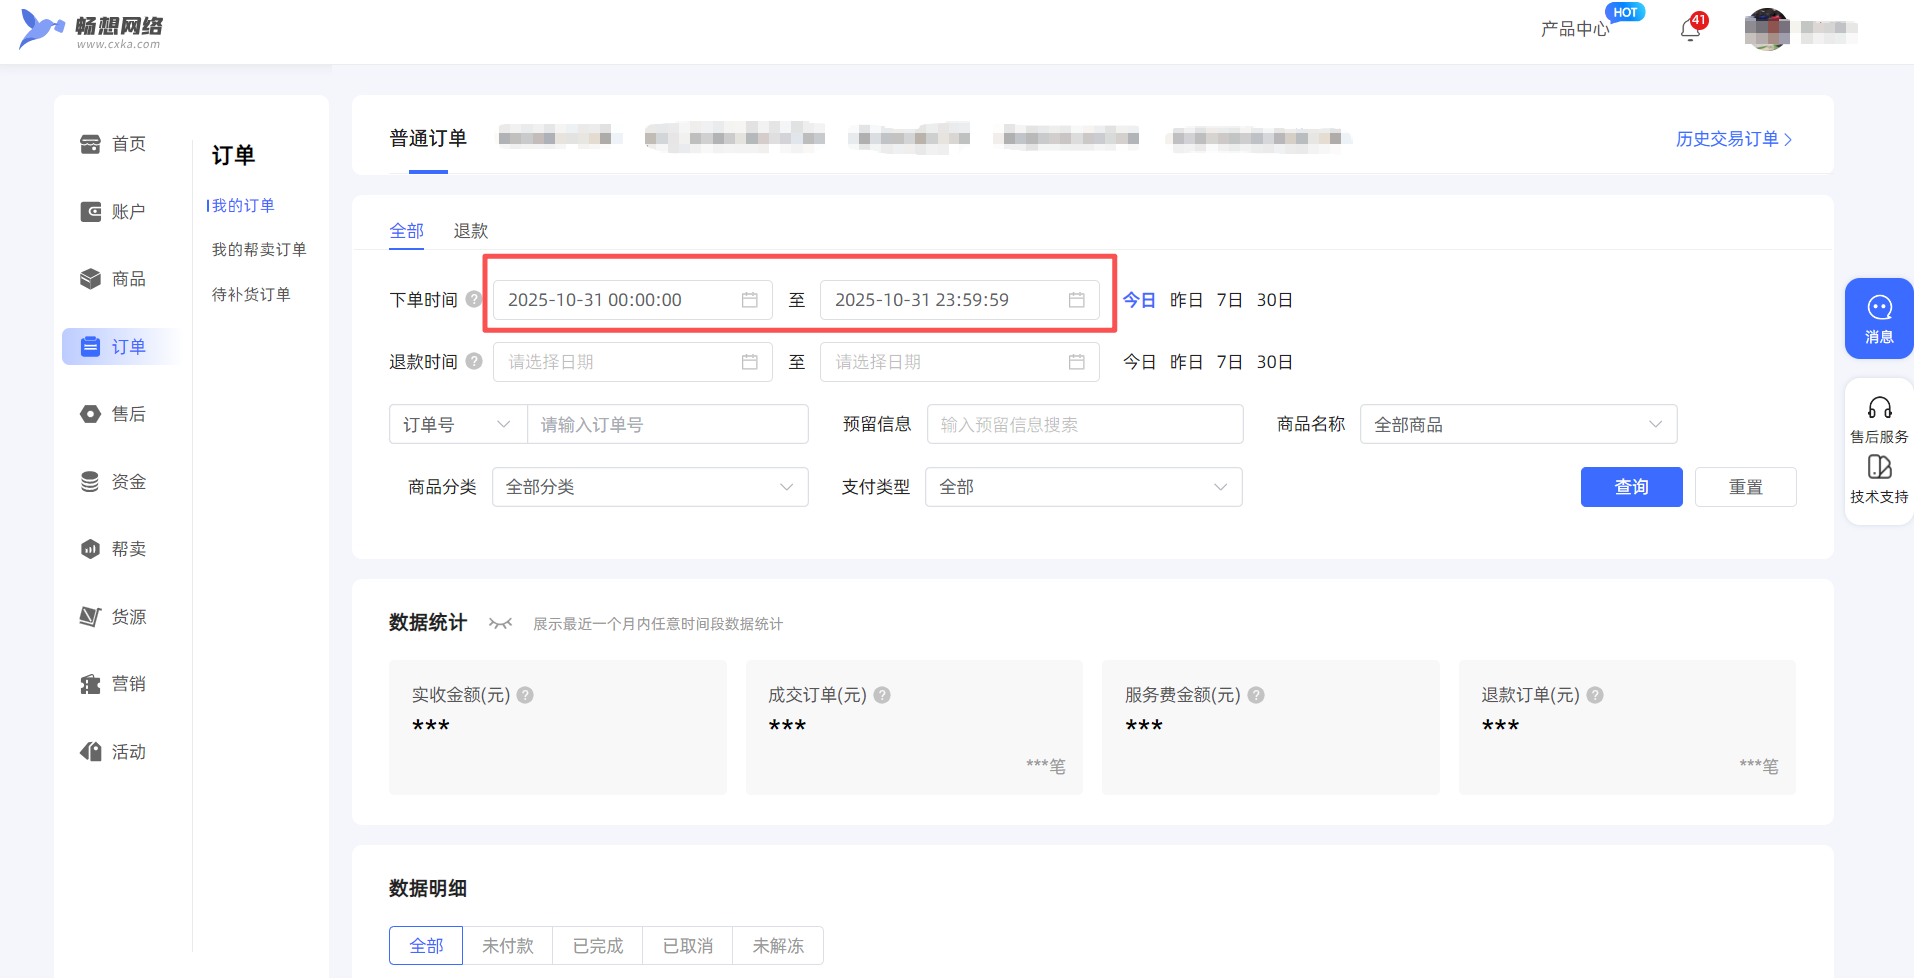Viewport: 1914px width, 978px height.
Task: Open the 商品分类 全部分类 dropdown
Action: [x=649, y=487]
